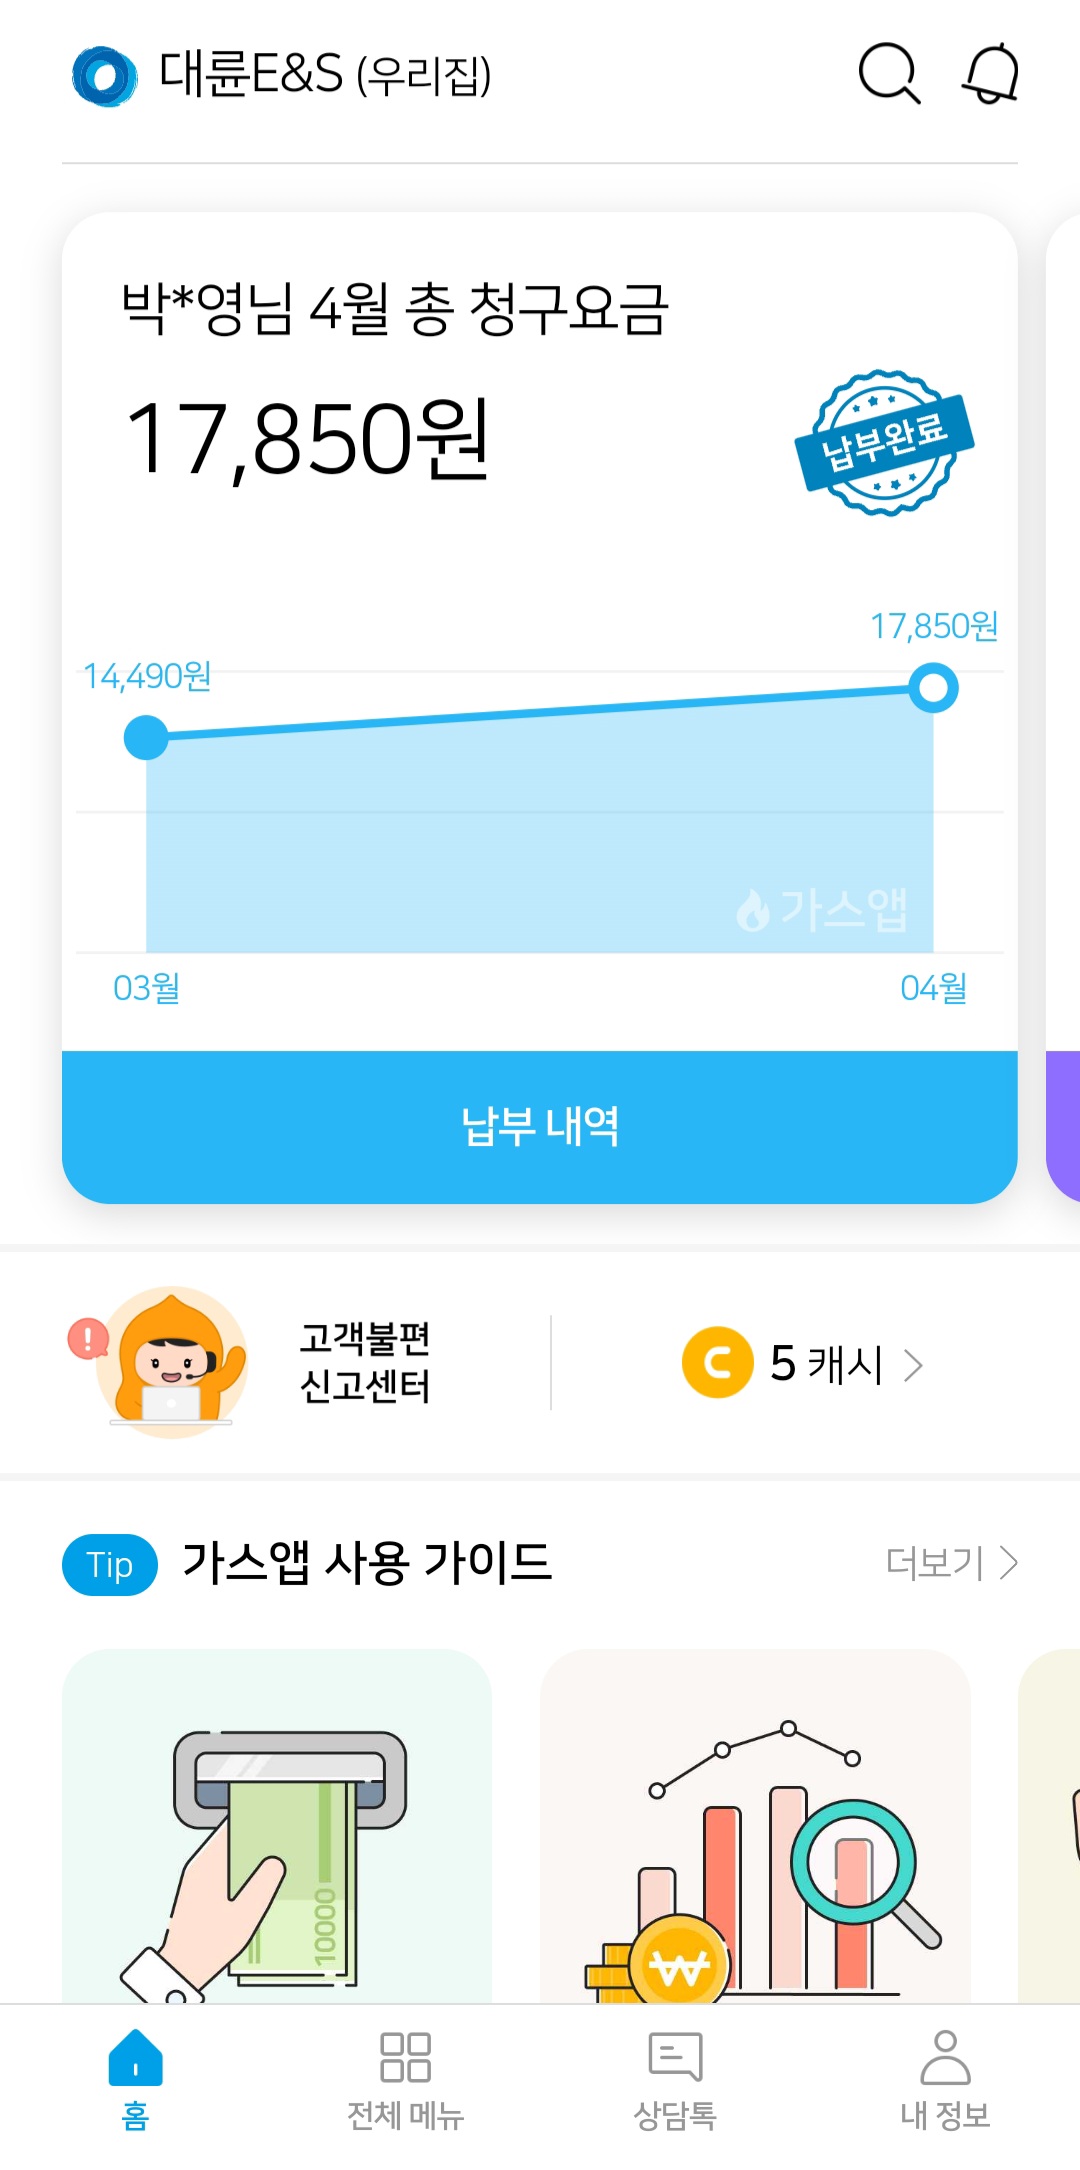Switch to the 상담톡 tab
The height and width of the screenshot is (2170, 1080).
click(x=675, y=2080)
